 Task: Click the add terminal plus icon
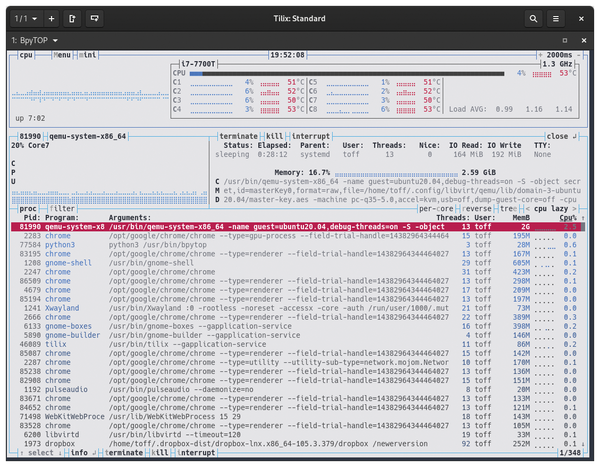click(51, 19)
